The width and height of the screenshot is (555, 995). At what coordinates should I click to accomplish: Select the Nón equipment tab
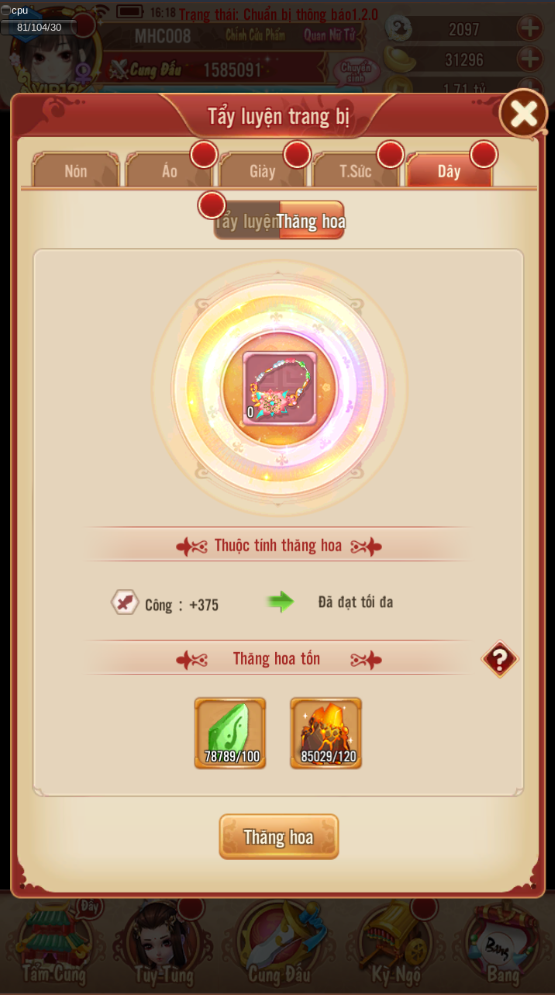click(75, 170)
